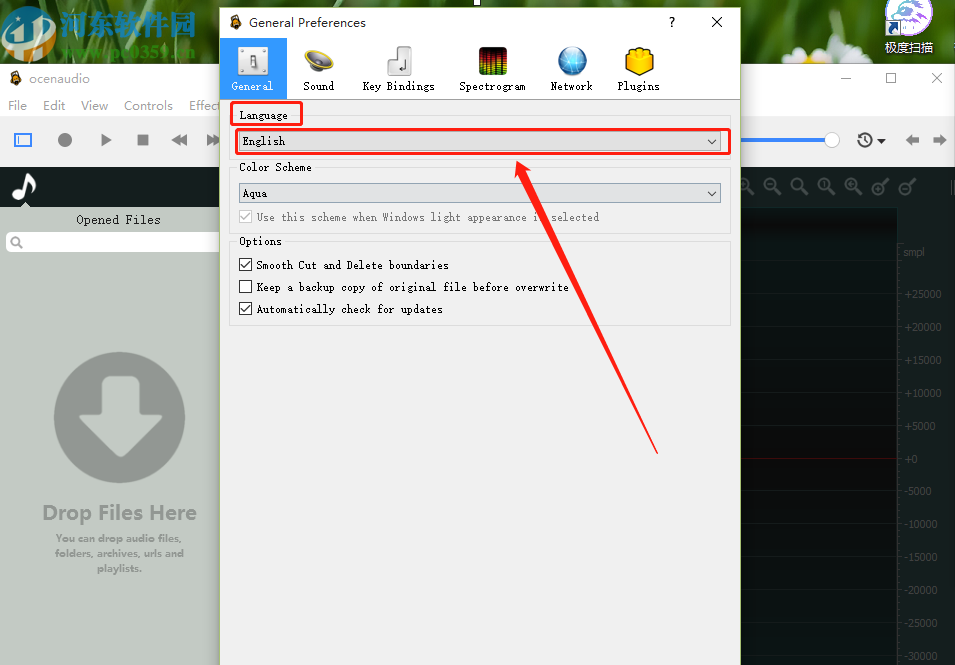Click the smpl label on the amplitude scale
This screenshot has width=955, height=665.
click(x=914, y=252)
